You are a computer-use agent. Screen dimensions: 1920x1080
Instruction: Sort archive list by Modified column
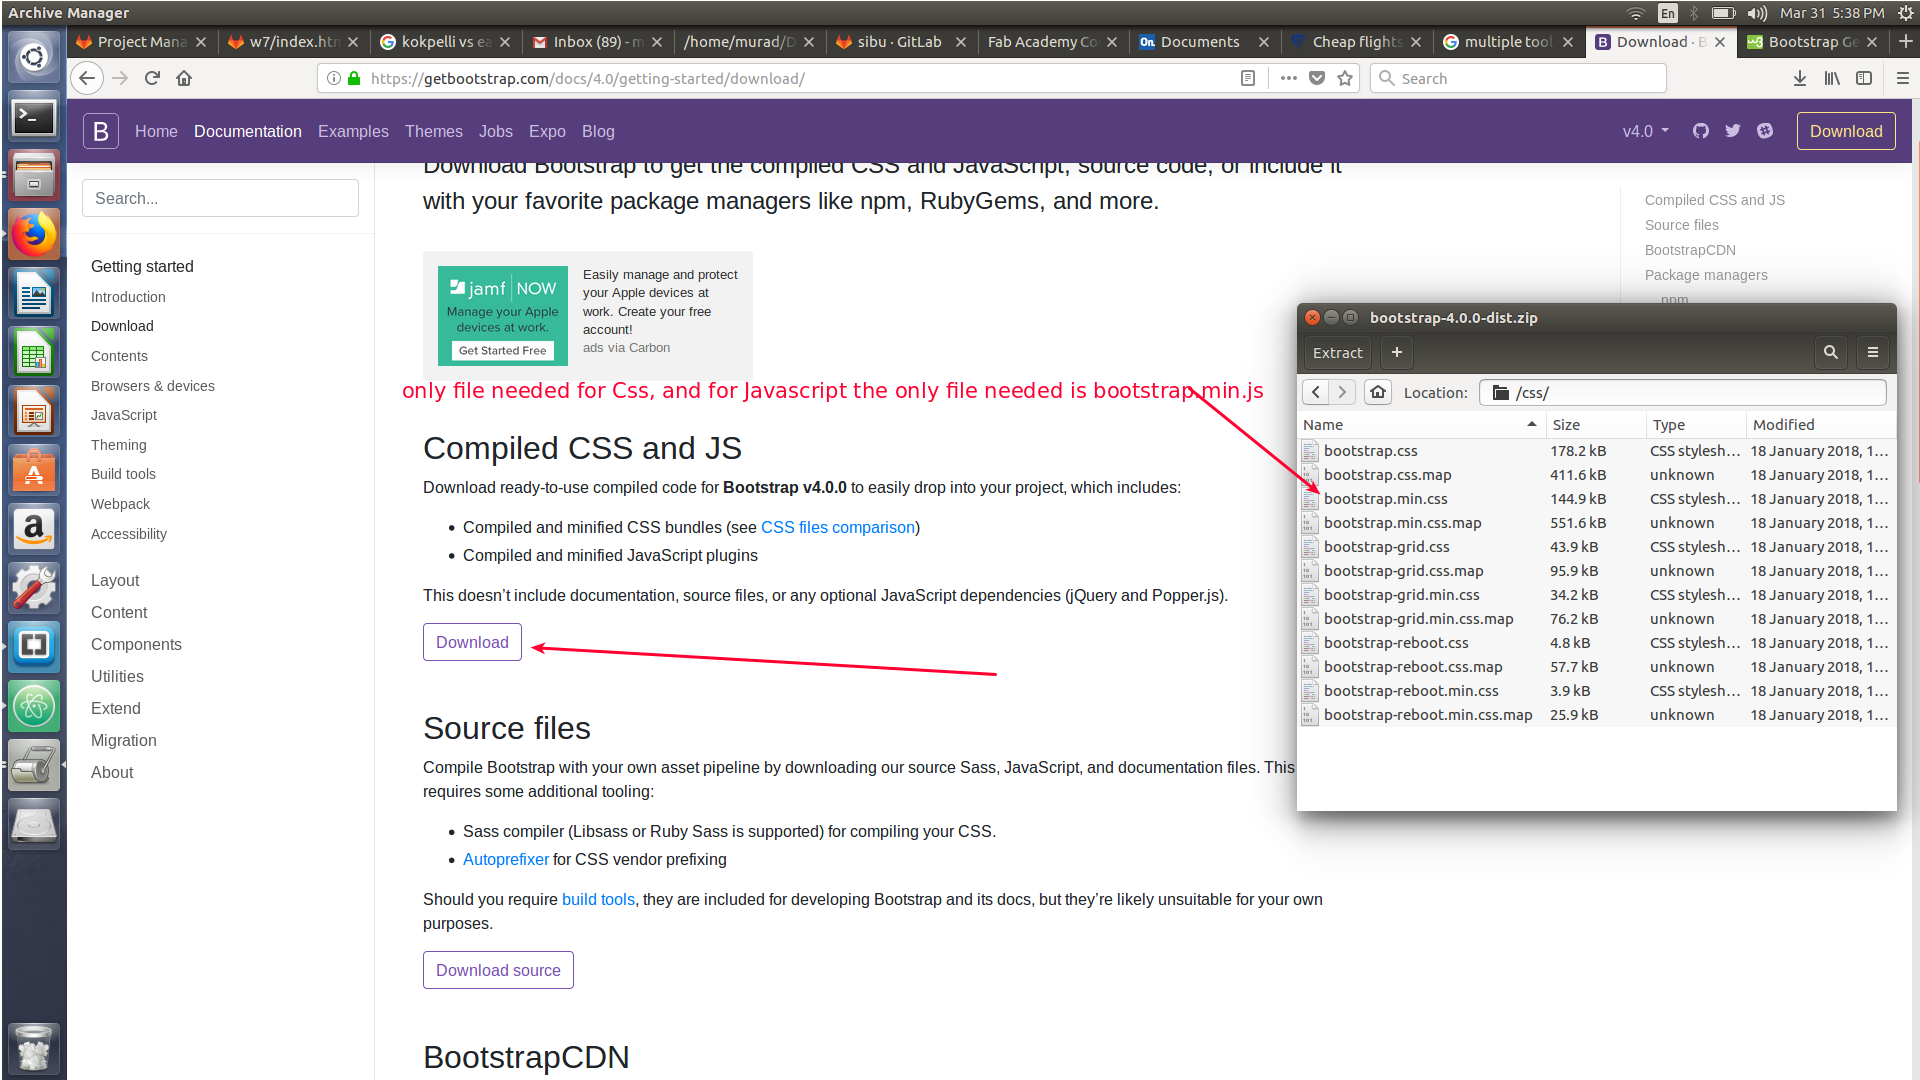tap(1820, 424)
